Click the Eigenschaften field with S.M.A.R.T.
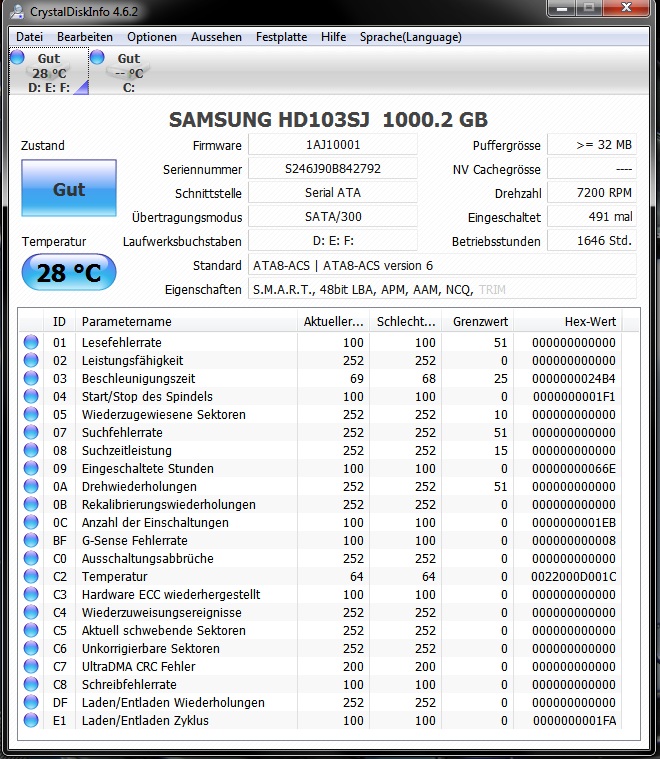The image size is (660, 759). [x=442, y=289]
